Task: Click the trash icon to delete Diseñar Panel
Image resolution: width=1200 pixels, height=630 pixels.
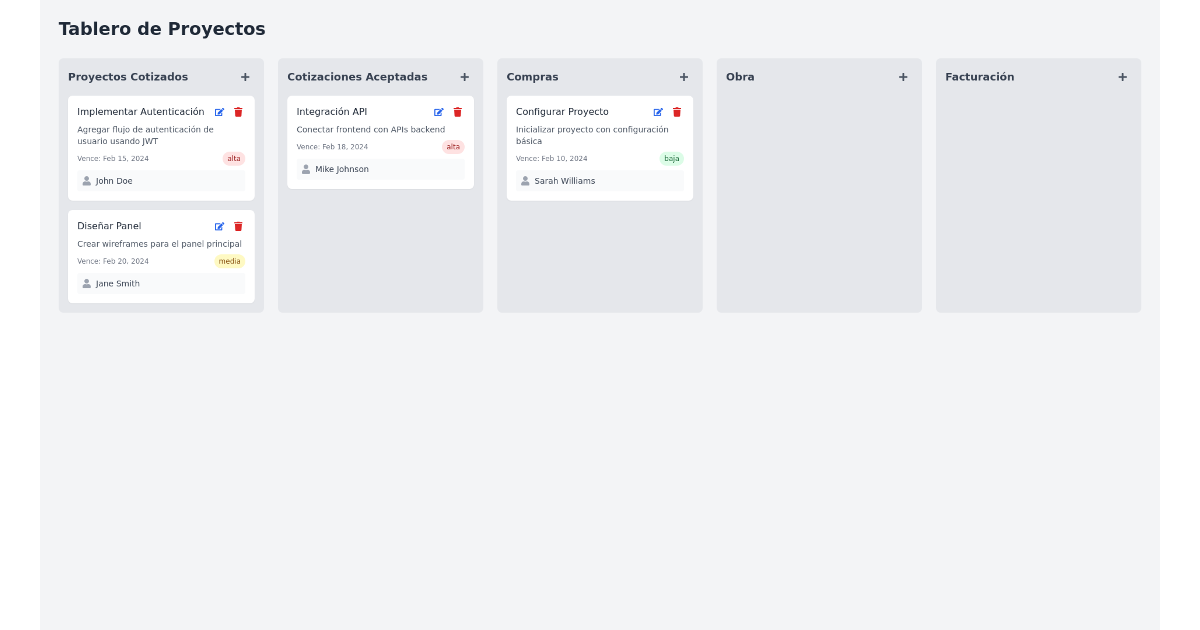Action: [x=238, y=226]
